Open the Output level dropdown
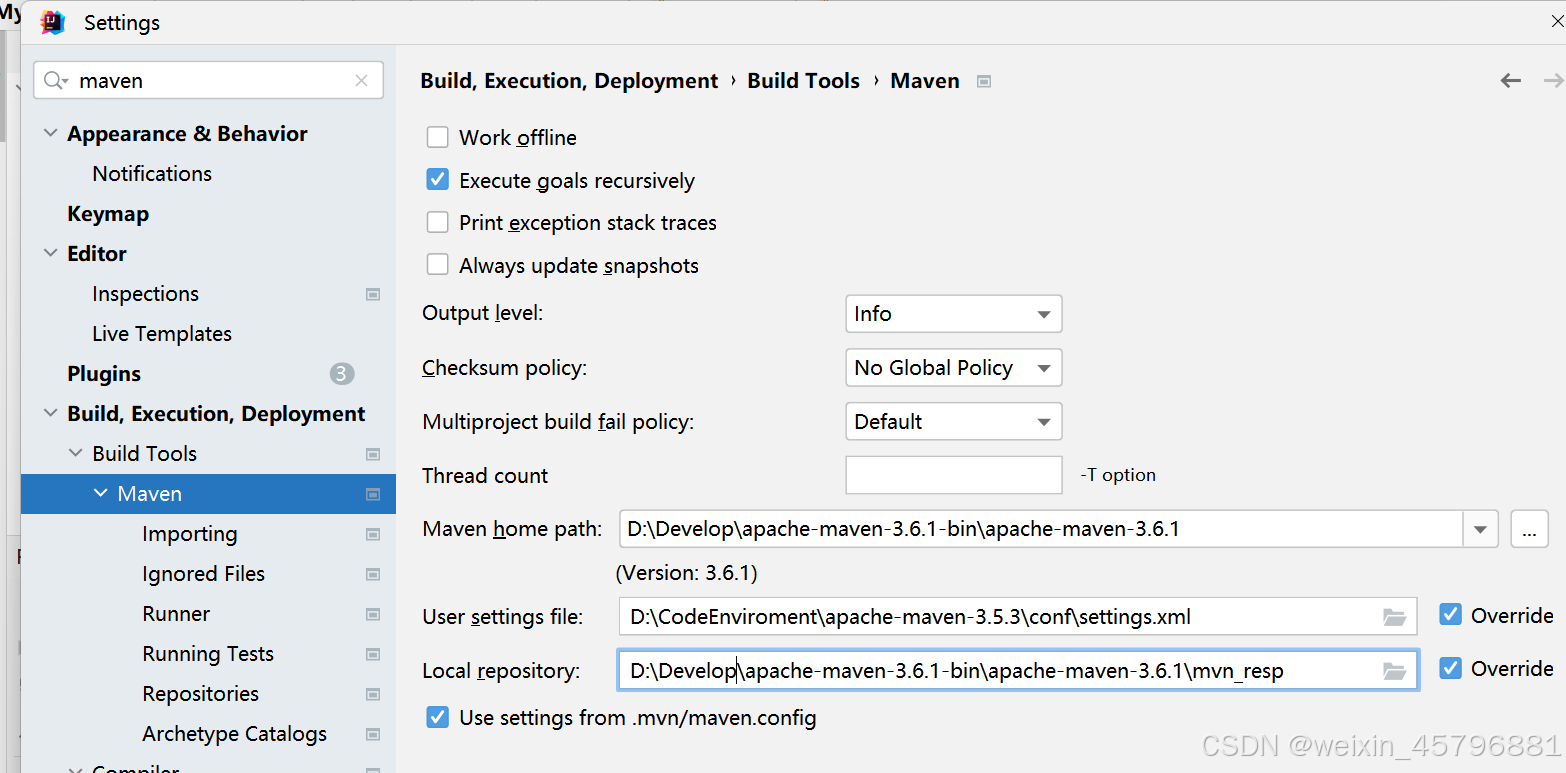This screenshot has height=773, width=1566. click(x=953, y=314)
